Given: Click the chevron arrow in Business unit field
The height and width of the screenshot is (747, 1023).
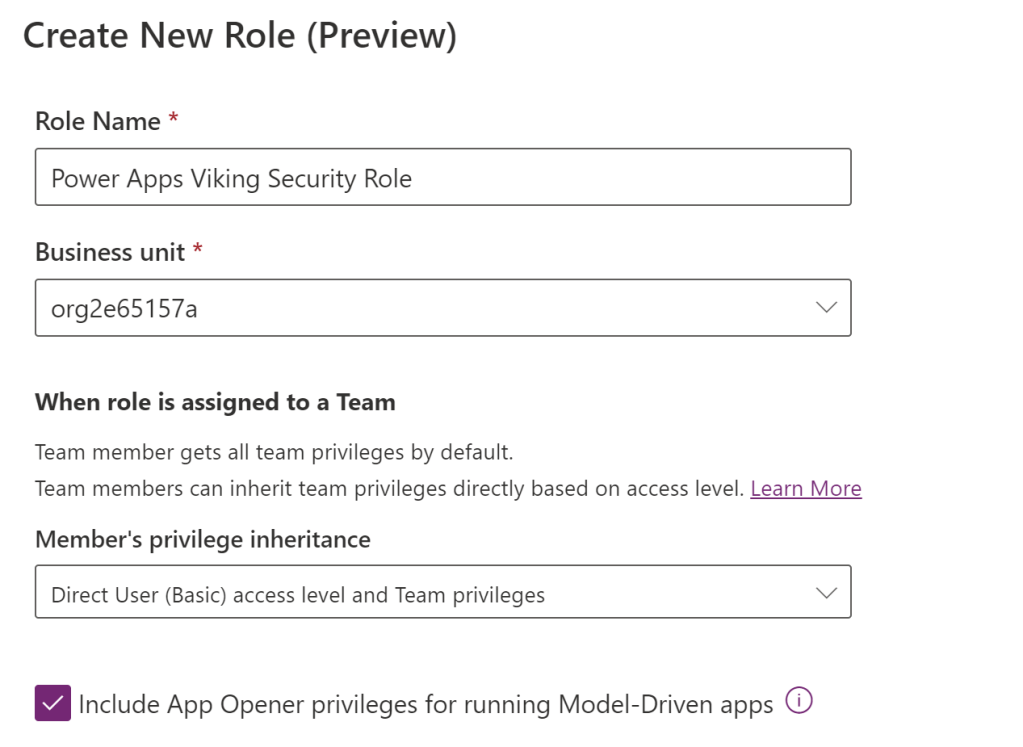Looking at the screenshot, I should pos(826,308).
